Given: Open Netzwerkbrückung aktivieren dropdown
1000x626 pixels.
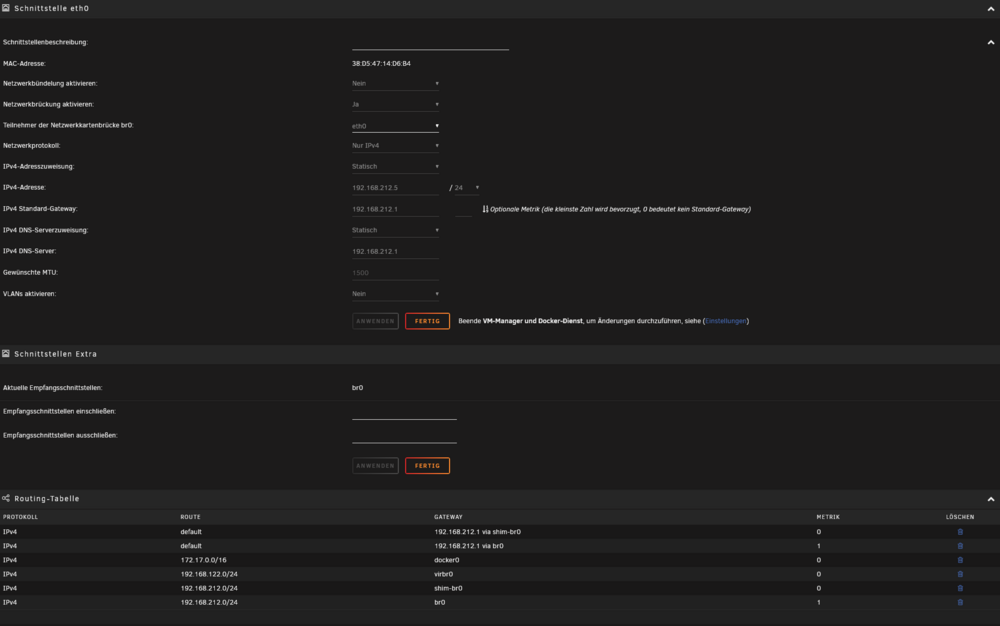Looking at the screenshot, I should tap(395, 104).
